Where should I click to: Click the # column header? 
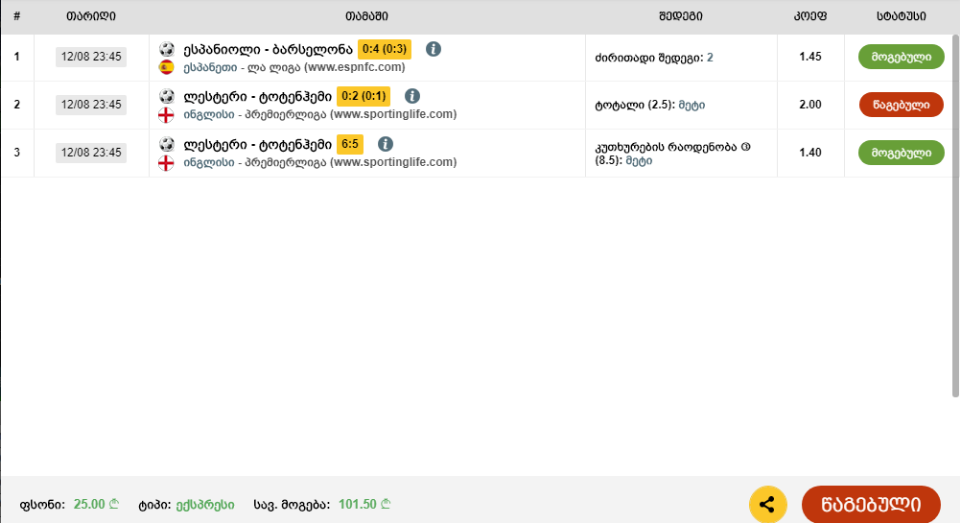coord(17,16)
